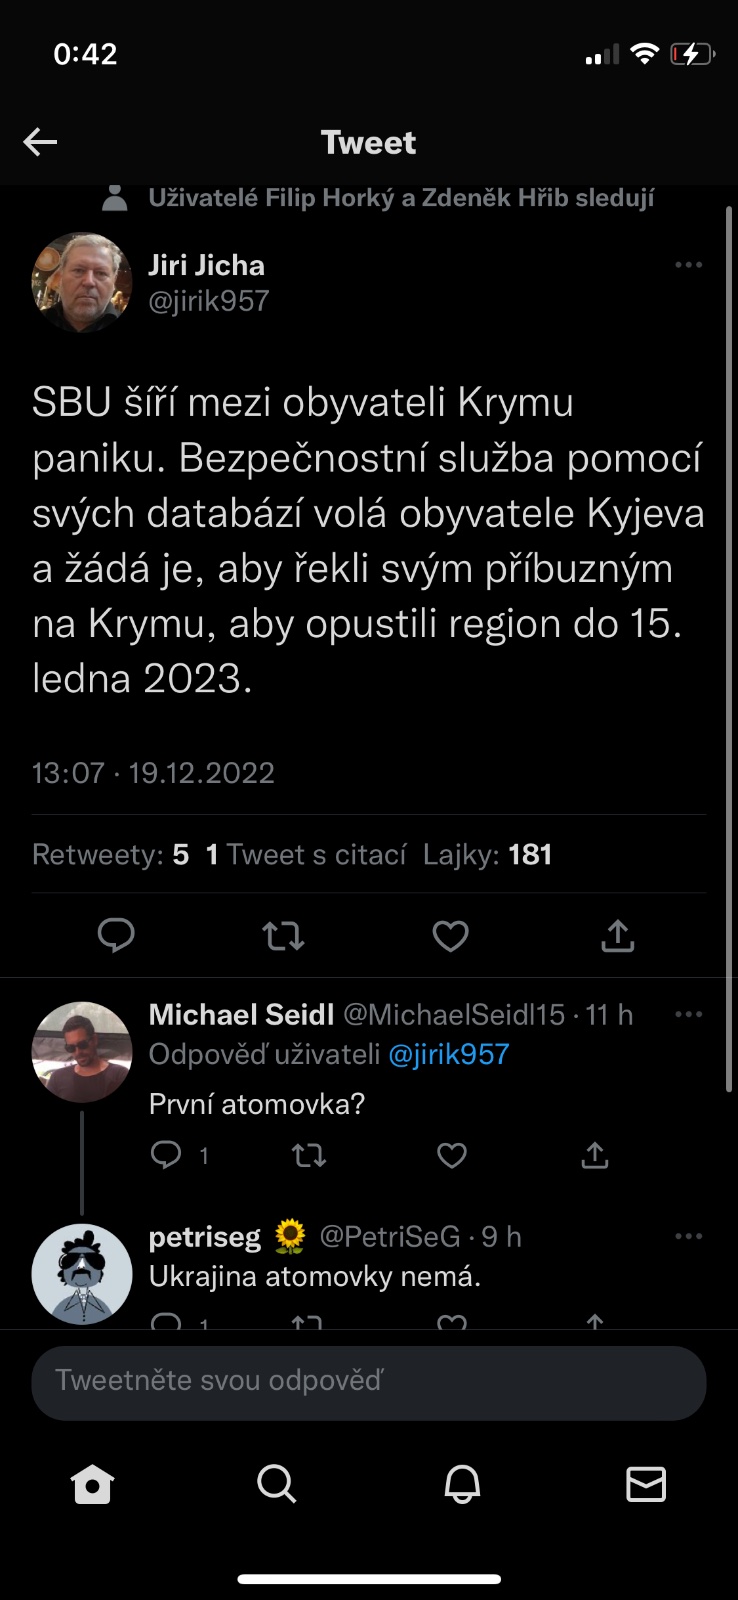Go back using the arrow icon
This screenshot has width=738, height=1600.
[x=40, y=142]
